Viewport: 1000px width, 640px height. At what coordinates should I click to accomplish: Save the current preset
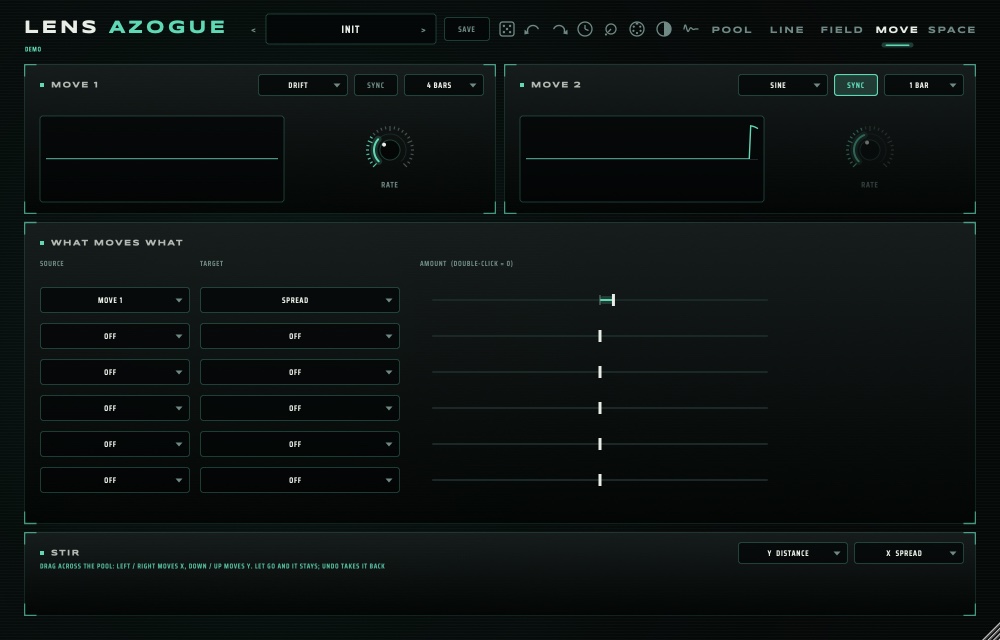(x=467, y=29)
